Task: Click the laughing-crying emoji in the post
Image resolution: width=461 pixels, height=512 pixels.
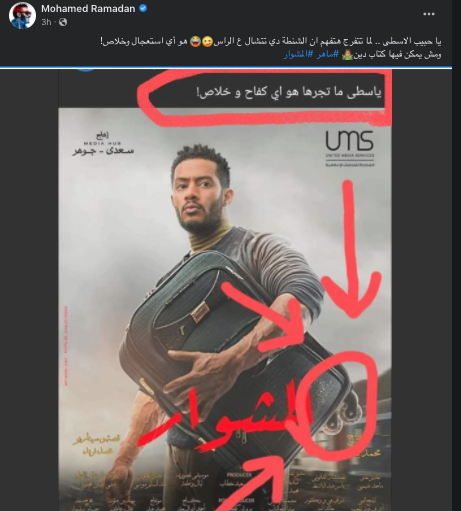Action: [x=196, y=42]
